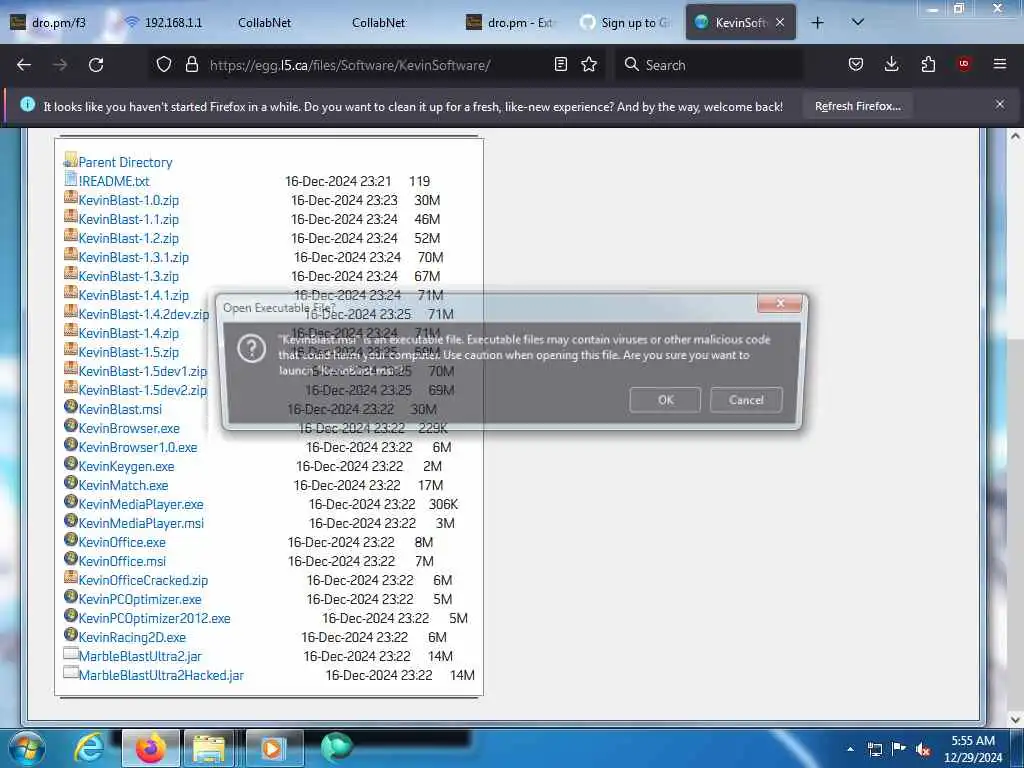Image resolution: width=1024 pixels, height=768 pixels.
Task: Toggle reader view icon in address bar
Action: click(x=560, y=65)
